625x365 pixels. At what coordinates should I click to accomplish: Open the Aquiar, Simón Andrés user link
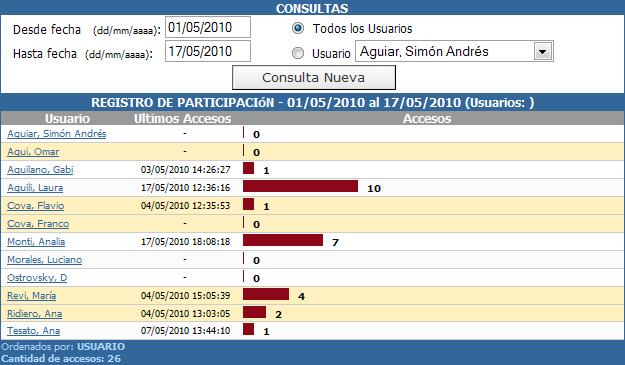(x=57, y=133)
